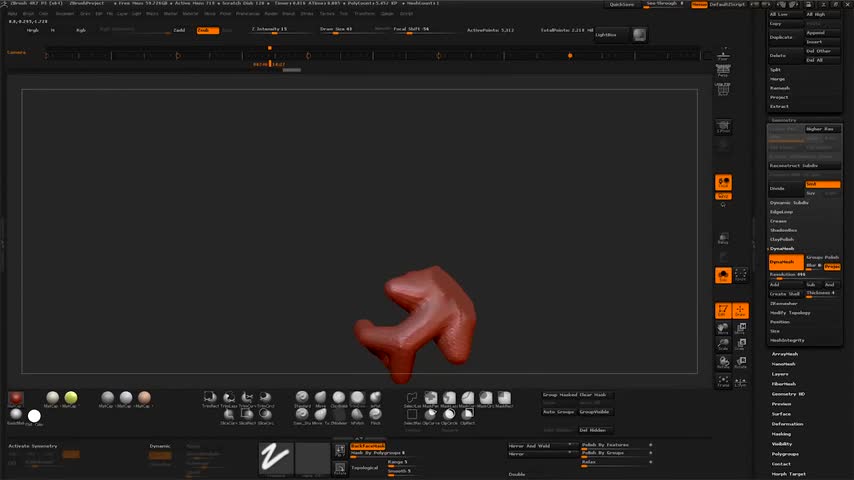Expand the Layers section
The width and height of the screenshot is (854, 480).
click(780, 374)
